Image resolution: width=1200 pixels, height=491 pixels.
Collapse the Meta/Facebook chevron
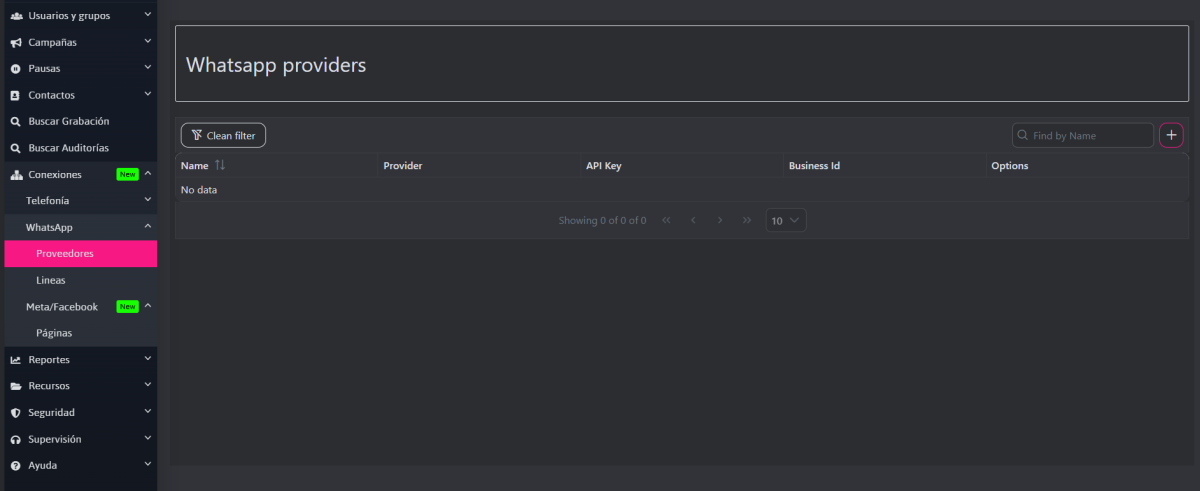(148, 306)
